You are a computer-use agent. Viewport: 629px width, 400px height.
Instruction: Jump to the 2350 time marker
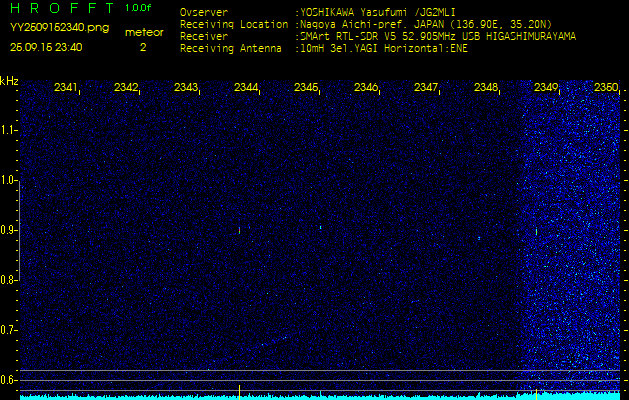tap(605, 88)
